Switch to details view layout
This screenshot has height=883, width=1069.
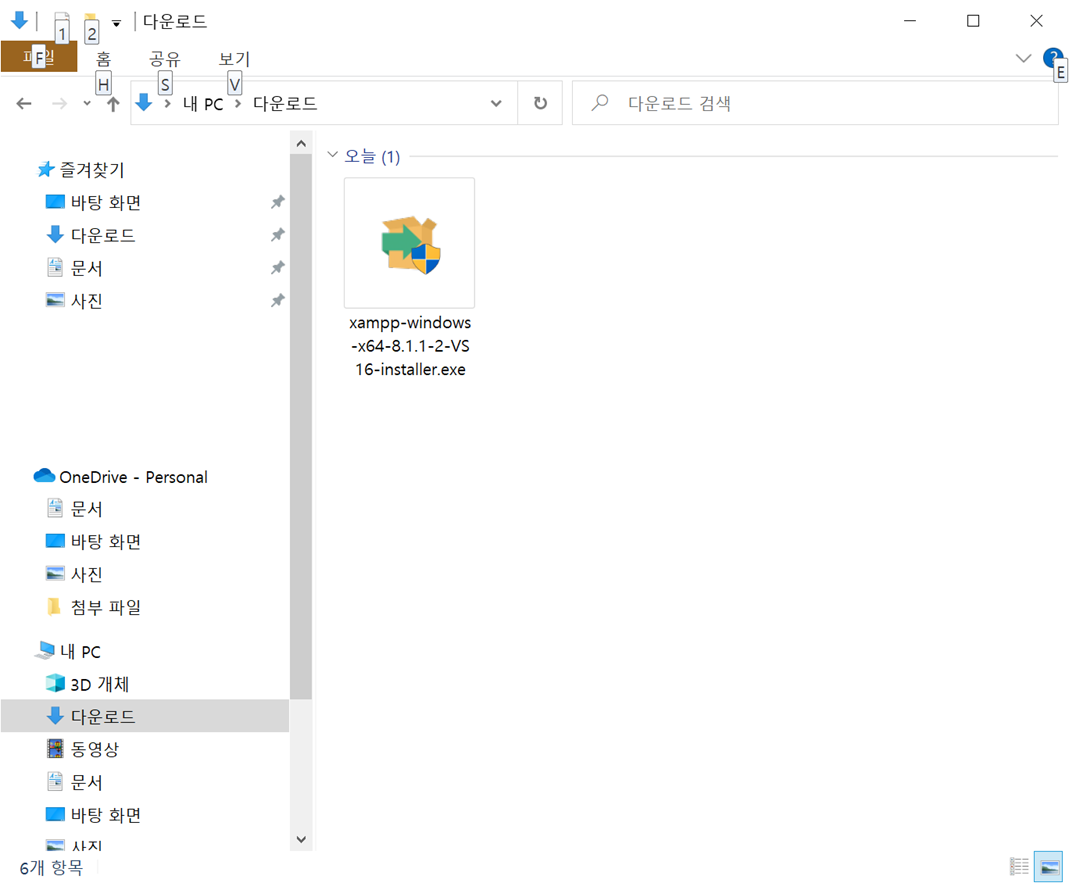[1019, 867]
